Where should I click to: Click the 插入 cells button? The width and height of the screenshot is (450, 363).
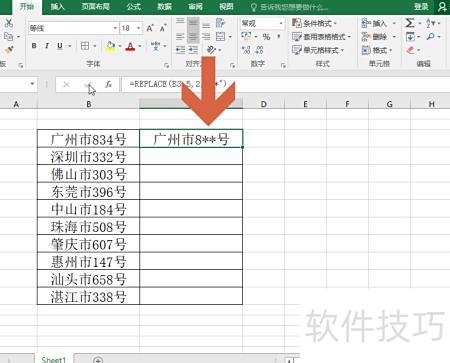point(379,23)
